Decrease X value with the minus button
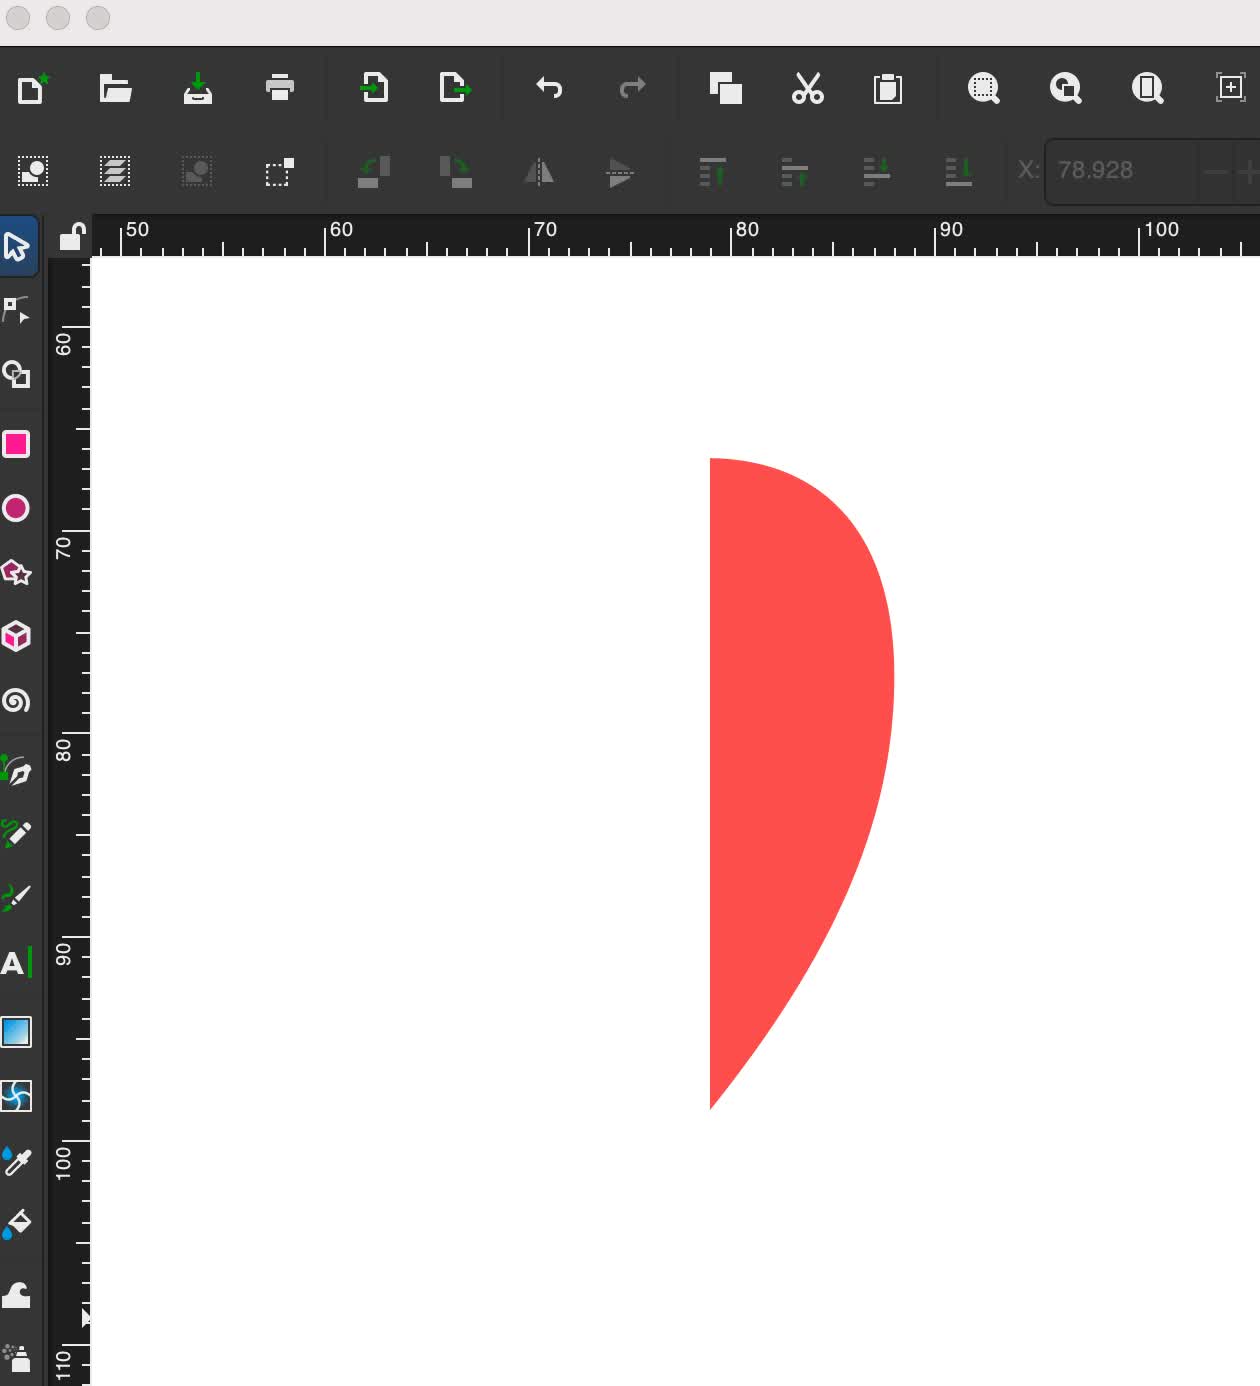 click(1215, 172)
